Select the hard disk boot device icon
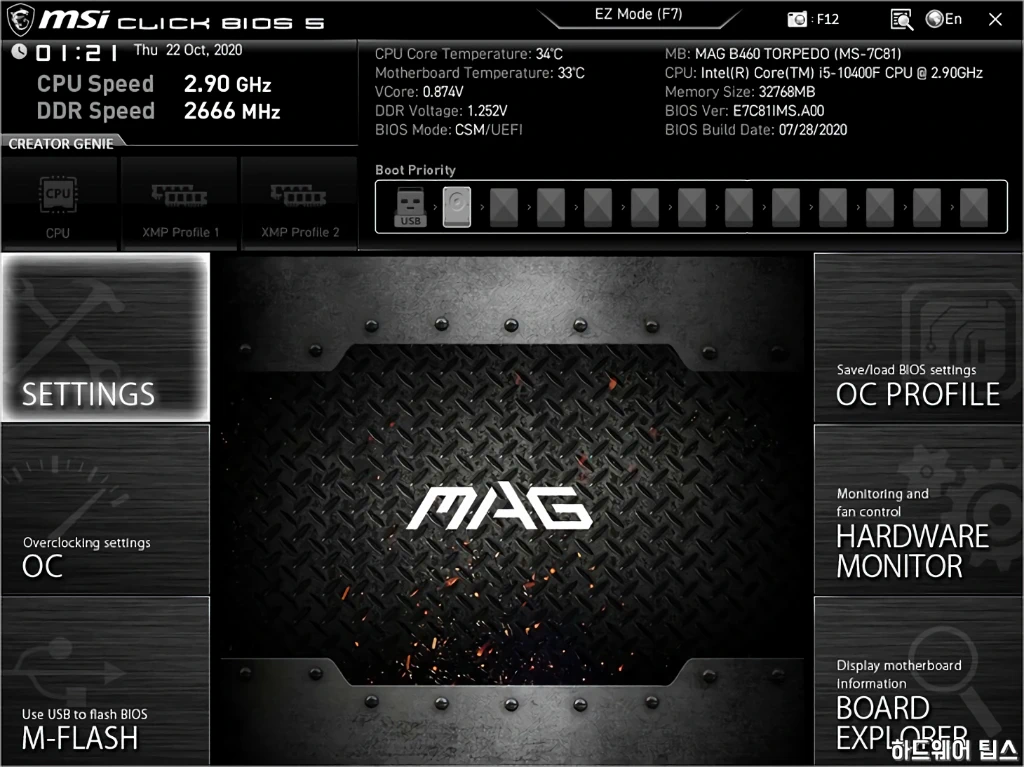Image resolution: width=1024 pixels, height=767 pixels. (x=456, y=207)
